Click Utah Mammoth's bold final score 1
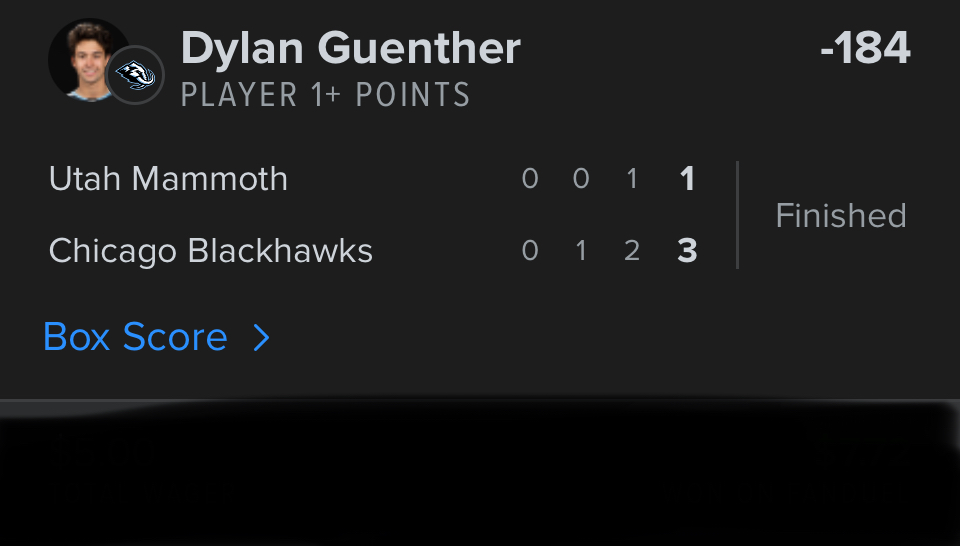The width and height of the screenshot is (960, 546). click(687, 179)
